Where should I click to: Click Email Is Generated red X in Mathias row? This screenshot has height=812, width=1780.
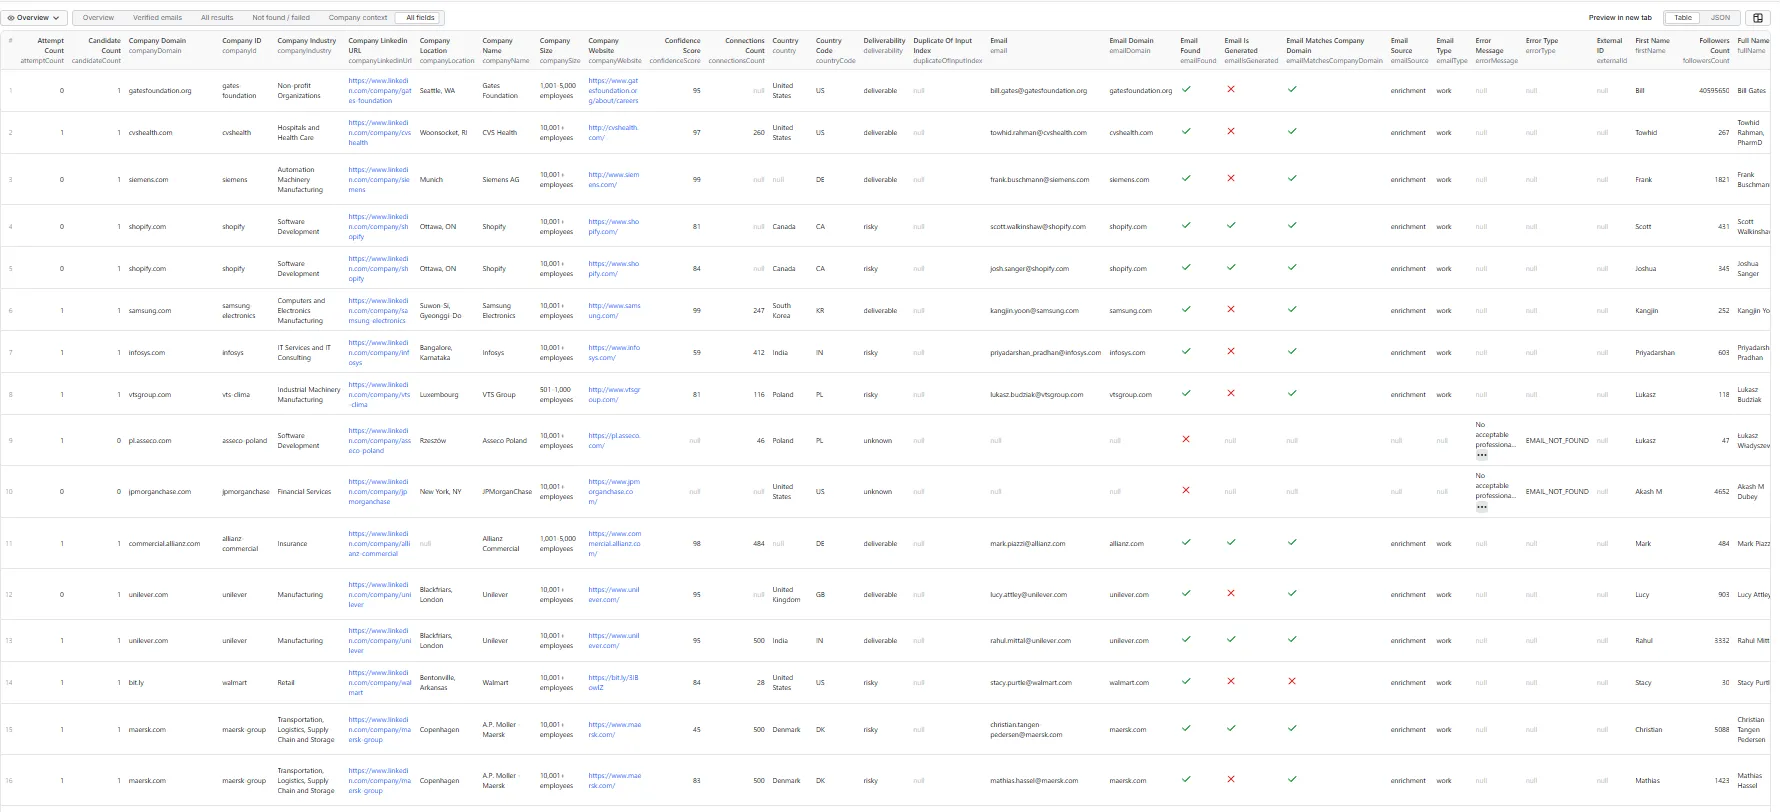1231,779
